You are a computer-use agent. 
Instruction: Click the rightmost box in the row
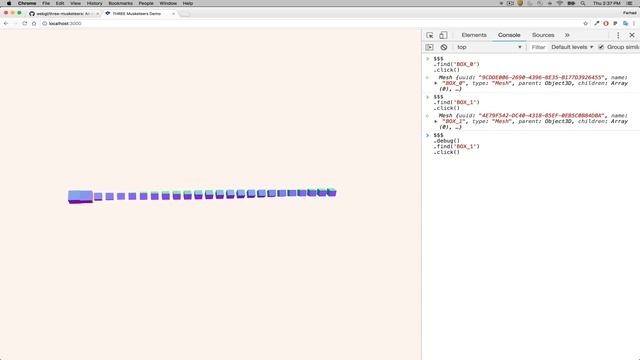(x=331, y=192)
